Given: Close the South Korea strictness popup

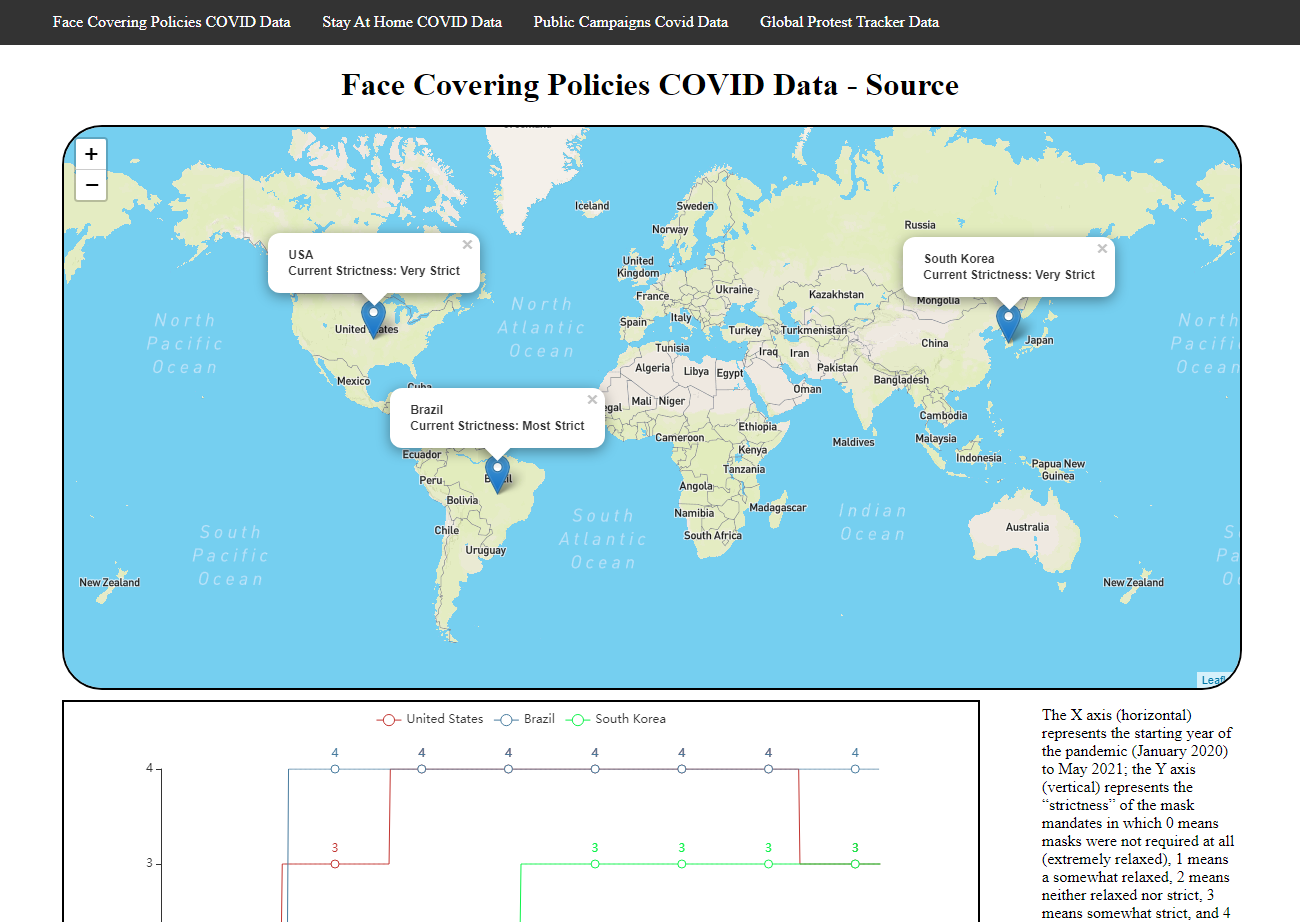Looking at the screenshot, I should tap(1102, 248).
